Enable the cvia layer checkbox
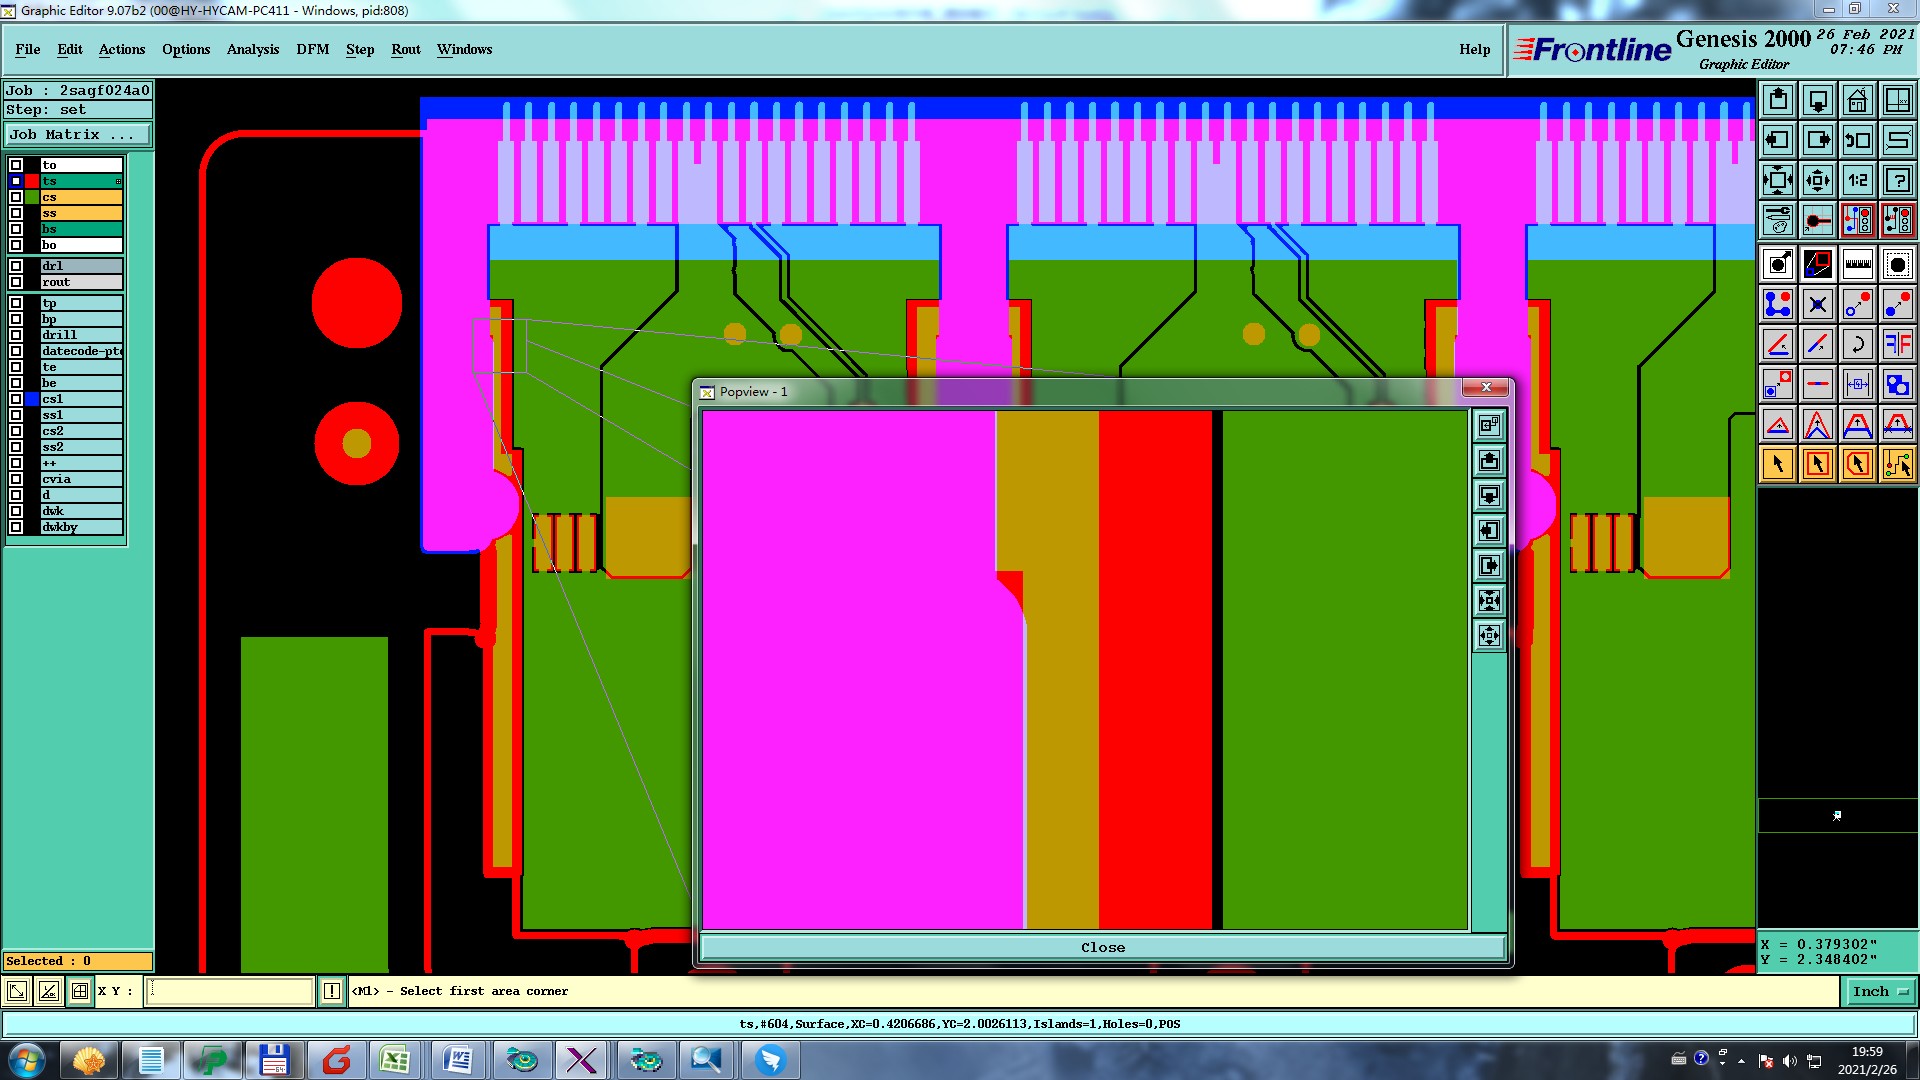This screenshot has width=1920, height=1080. click(16, 479)
